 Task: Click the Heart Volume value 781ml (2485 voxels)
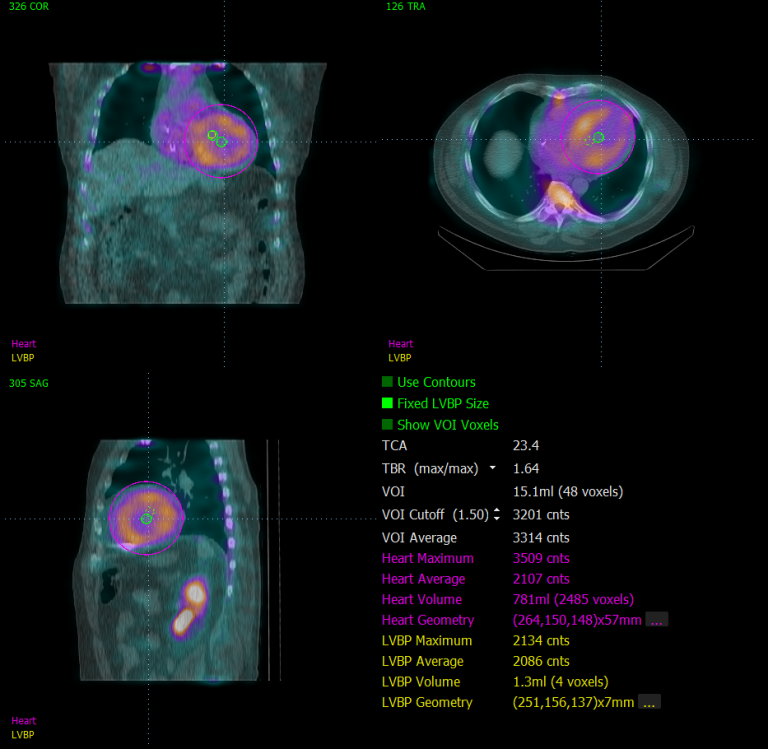(x=573, y=599)
